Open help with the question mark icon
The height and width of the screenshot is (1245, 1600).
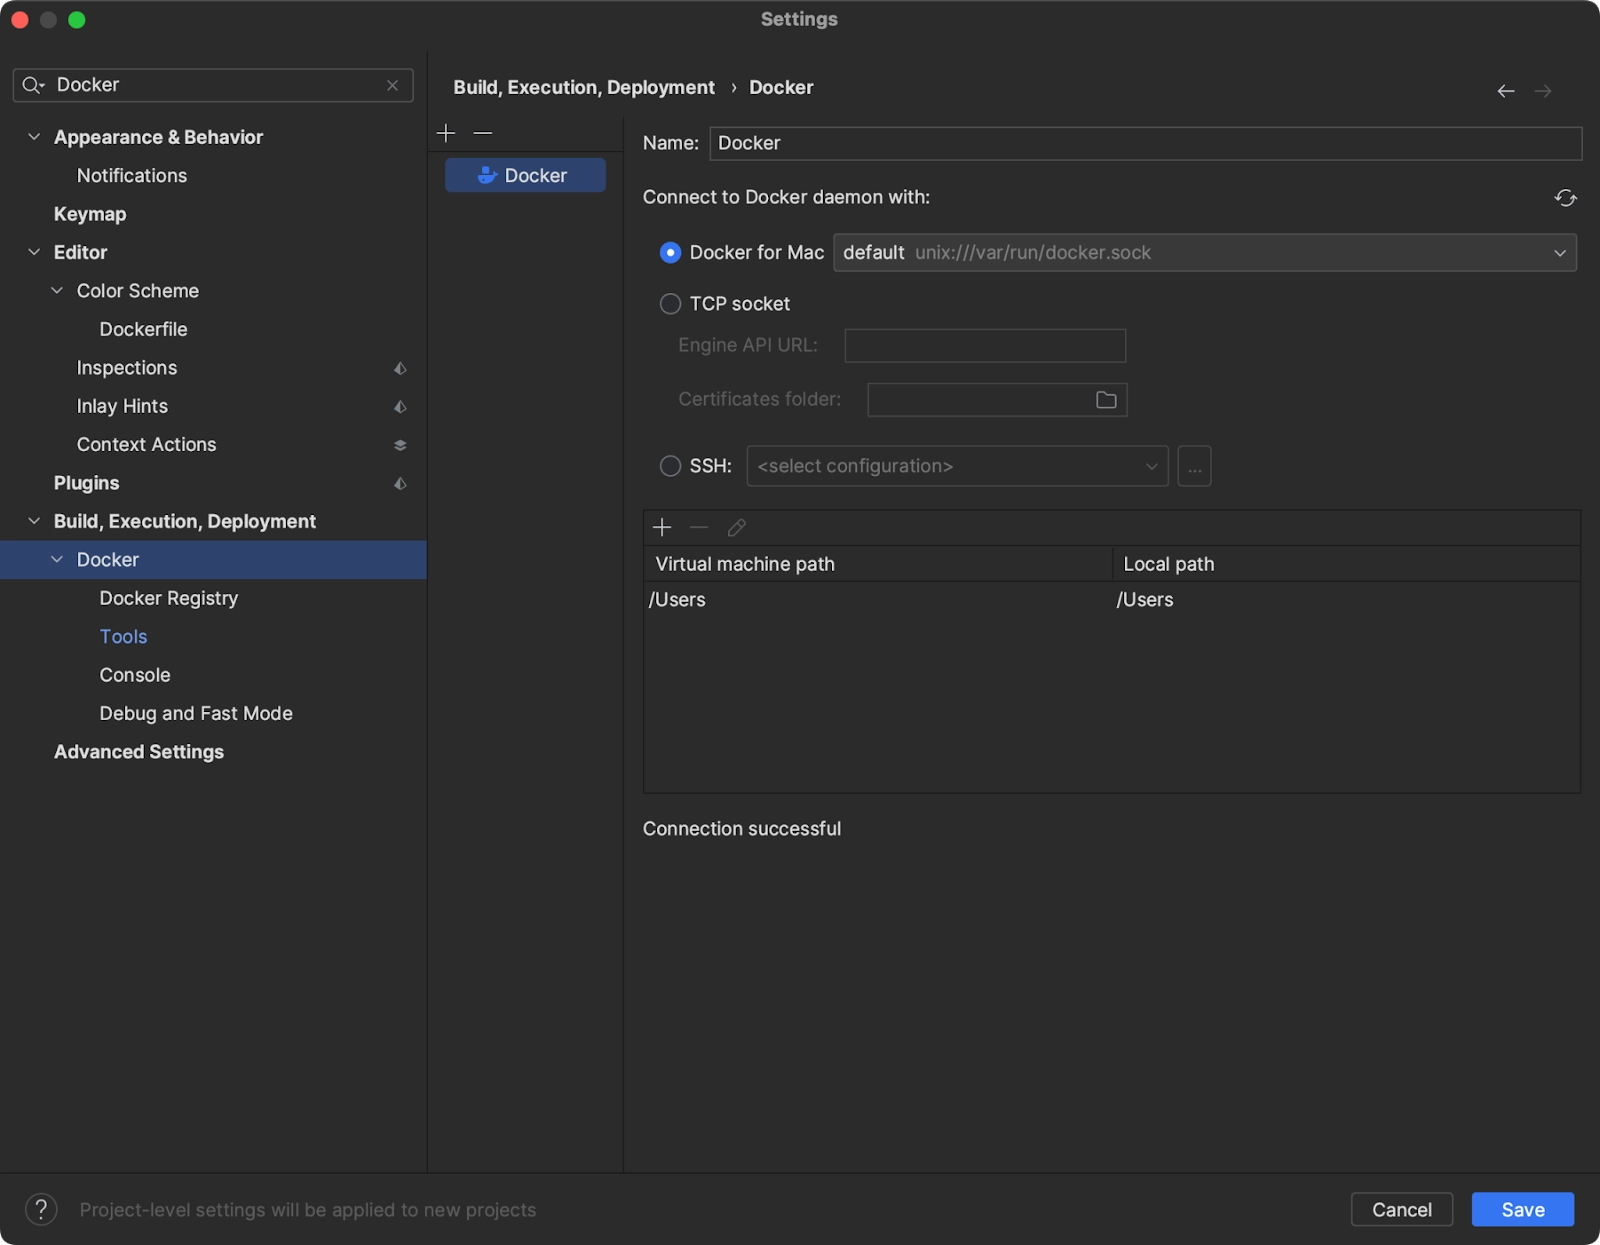41,1209
